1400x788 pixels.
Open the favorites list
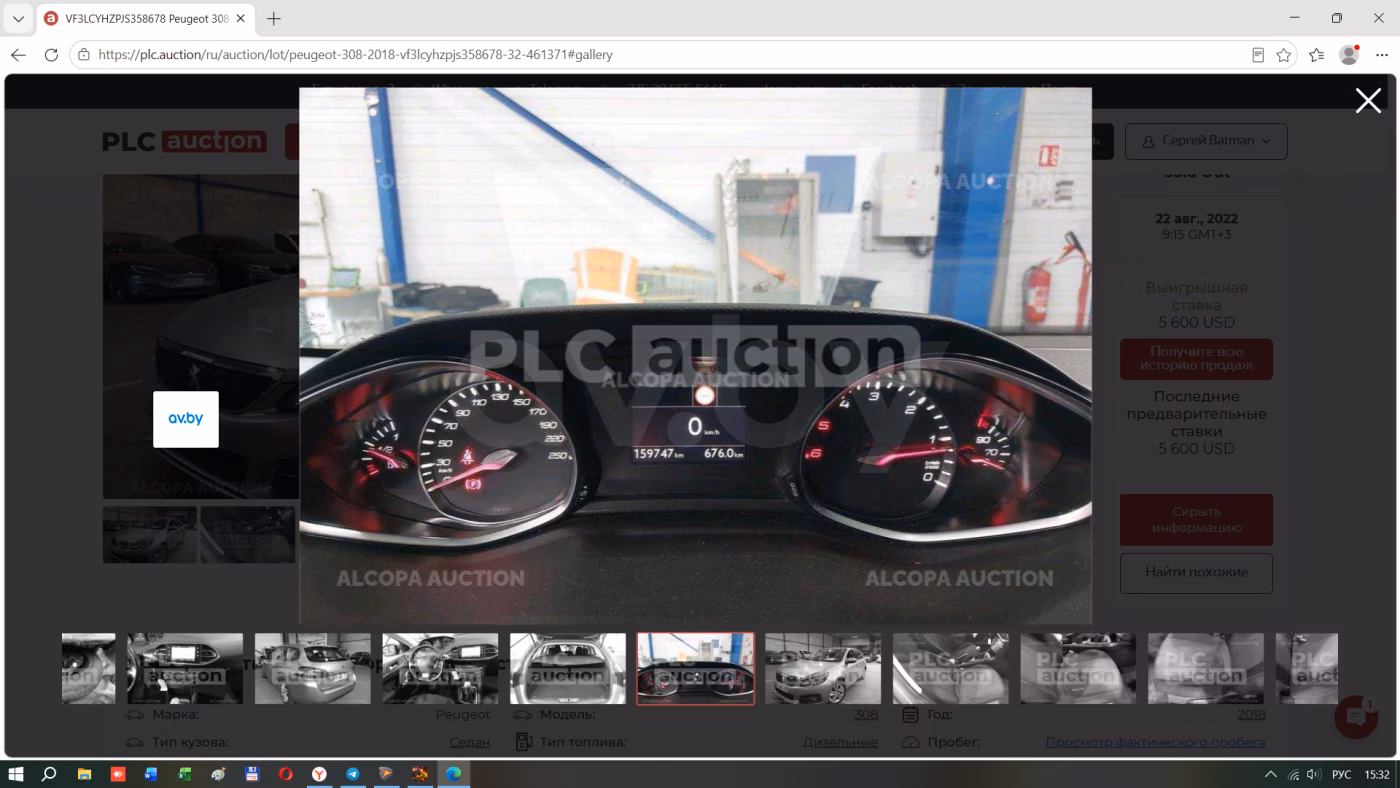[1317, 55]
